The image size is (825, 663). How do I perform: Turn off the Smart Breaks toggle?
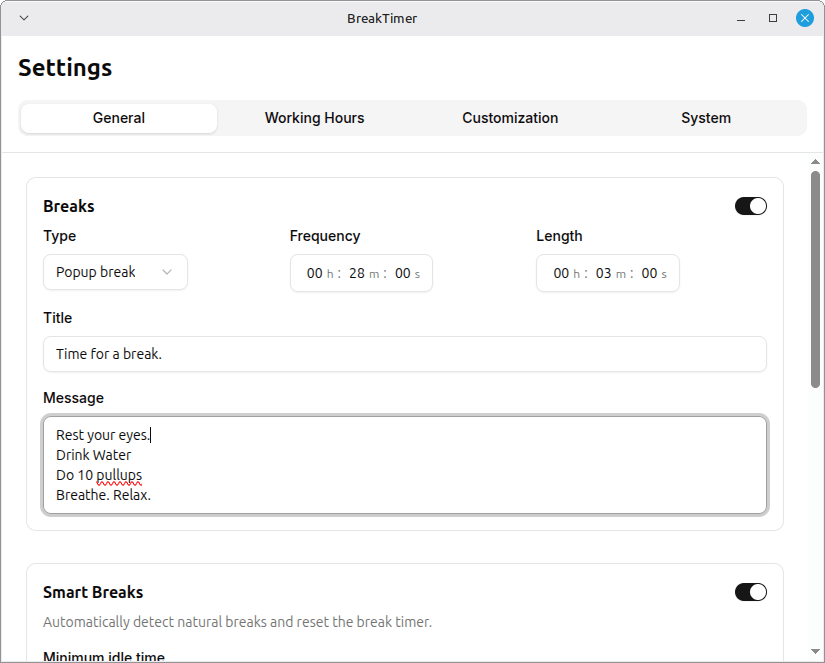pos(750,592)
